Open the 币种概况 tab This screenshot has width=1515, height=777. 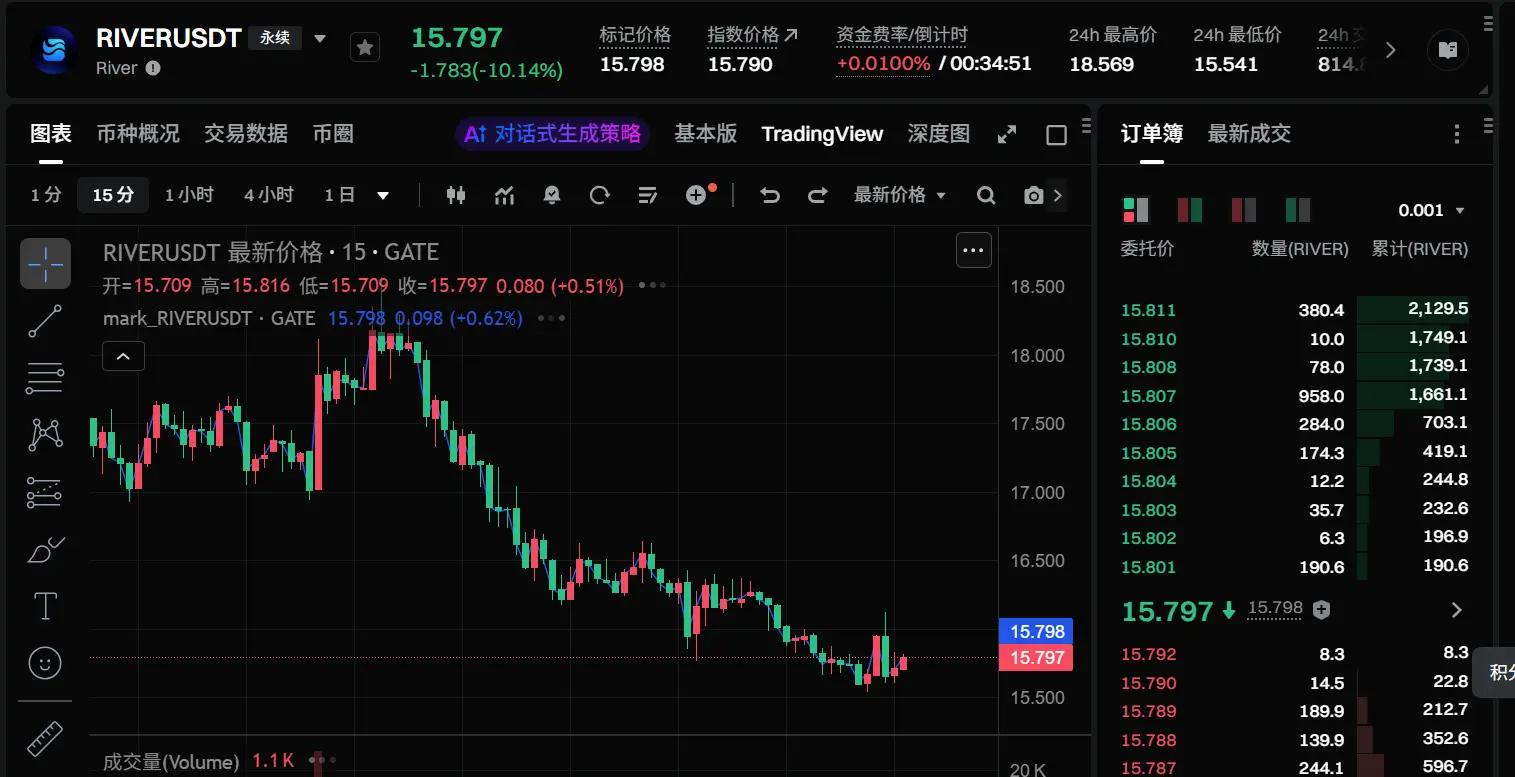tap(138, 134)
